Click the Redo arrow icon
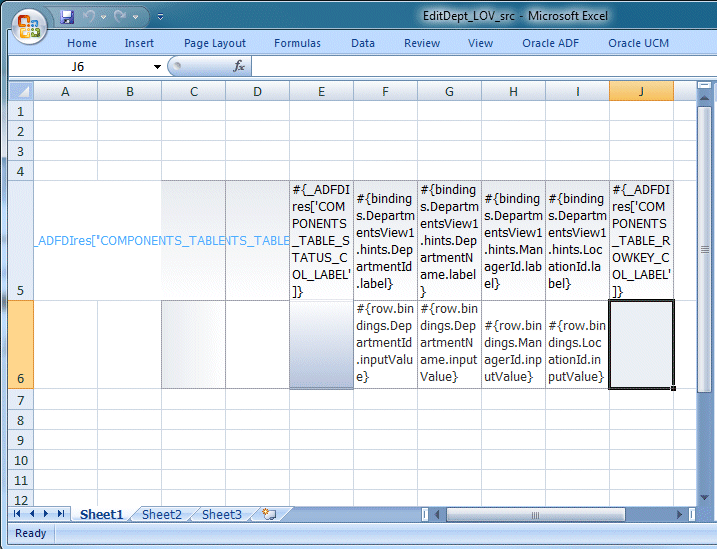Screen dimensions: 717x549 [x=120, y=17]
